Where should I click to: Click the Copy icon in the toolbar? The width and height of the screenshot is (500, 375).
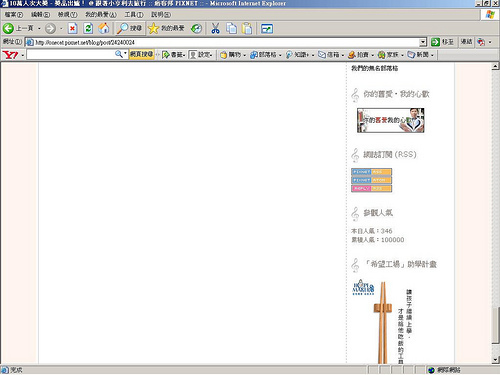pyautogui.click(x=231, y=28)
